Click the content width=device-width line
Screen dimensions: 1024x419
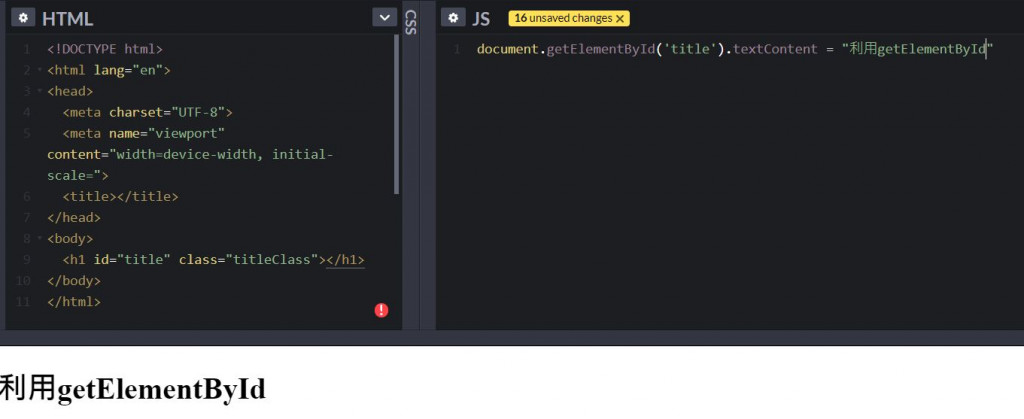[x=190, y=155]
